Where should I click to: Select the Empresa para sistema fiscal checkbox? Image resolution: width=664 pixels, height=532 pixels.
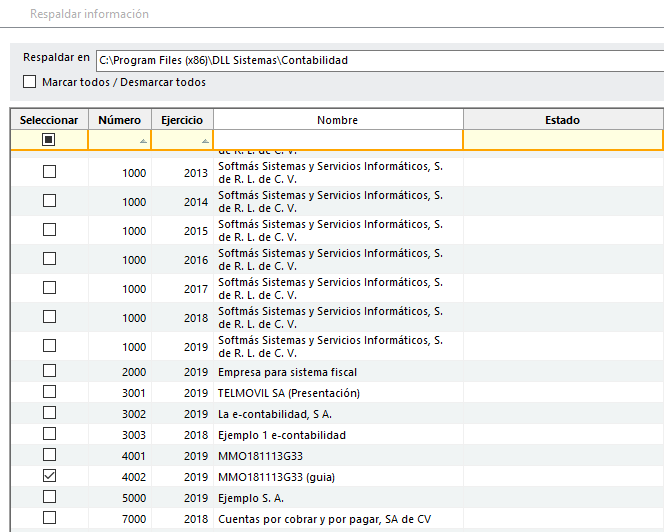[49, 371]
